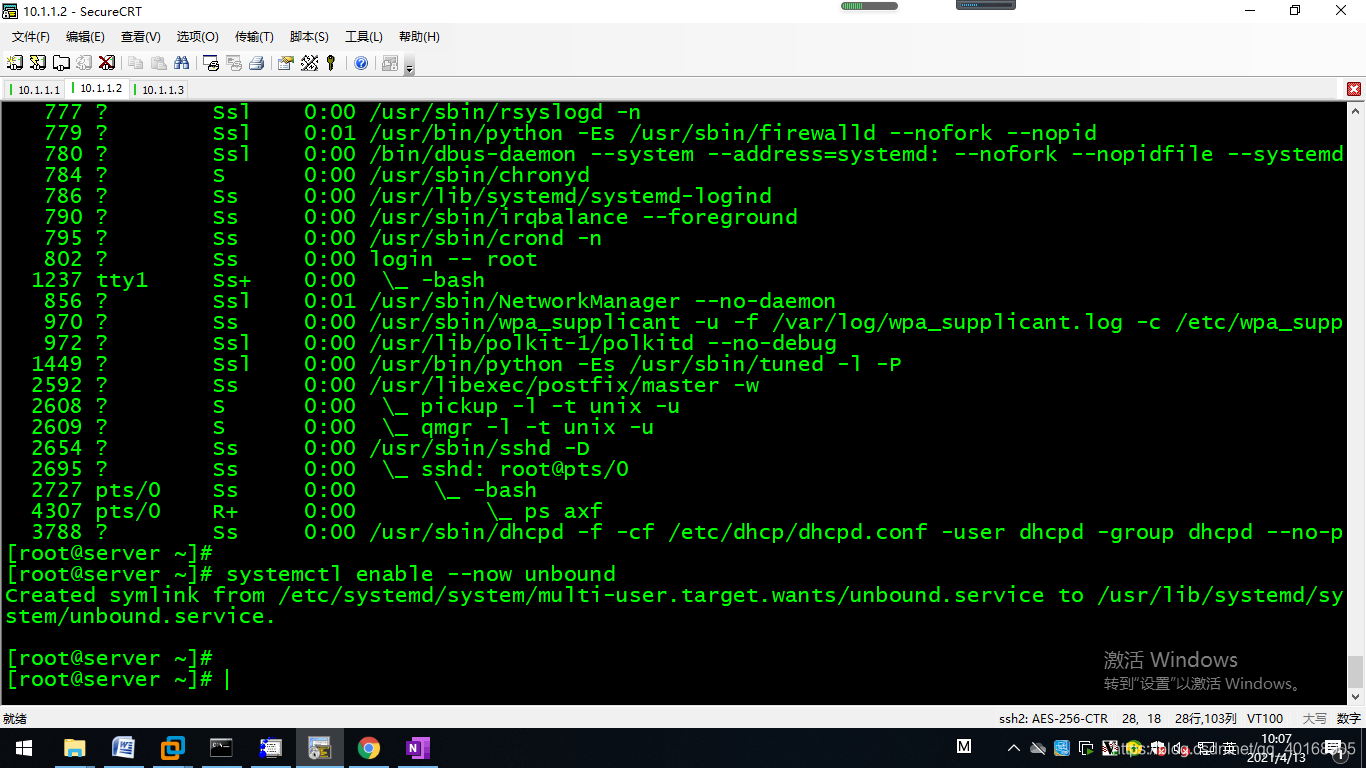Open OneNote from the taskbar
Screen dimensions: 1366x768
click(x=417, y=748)
